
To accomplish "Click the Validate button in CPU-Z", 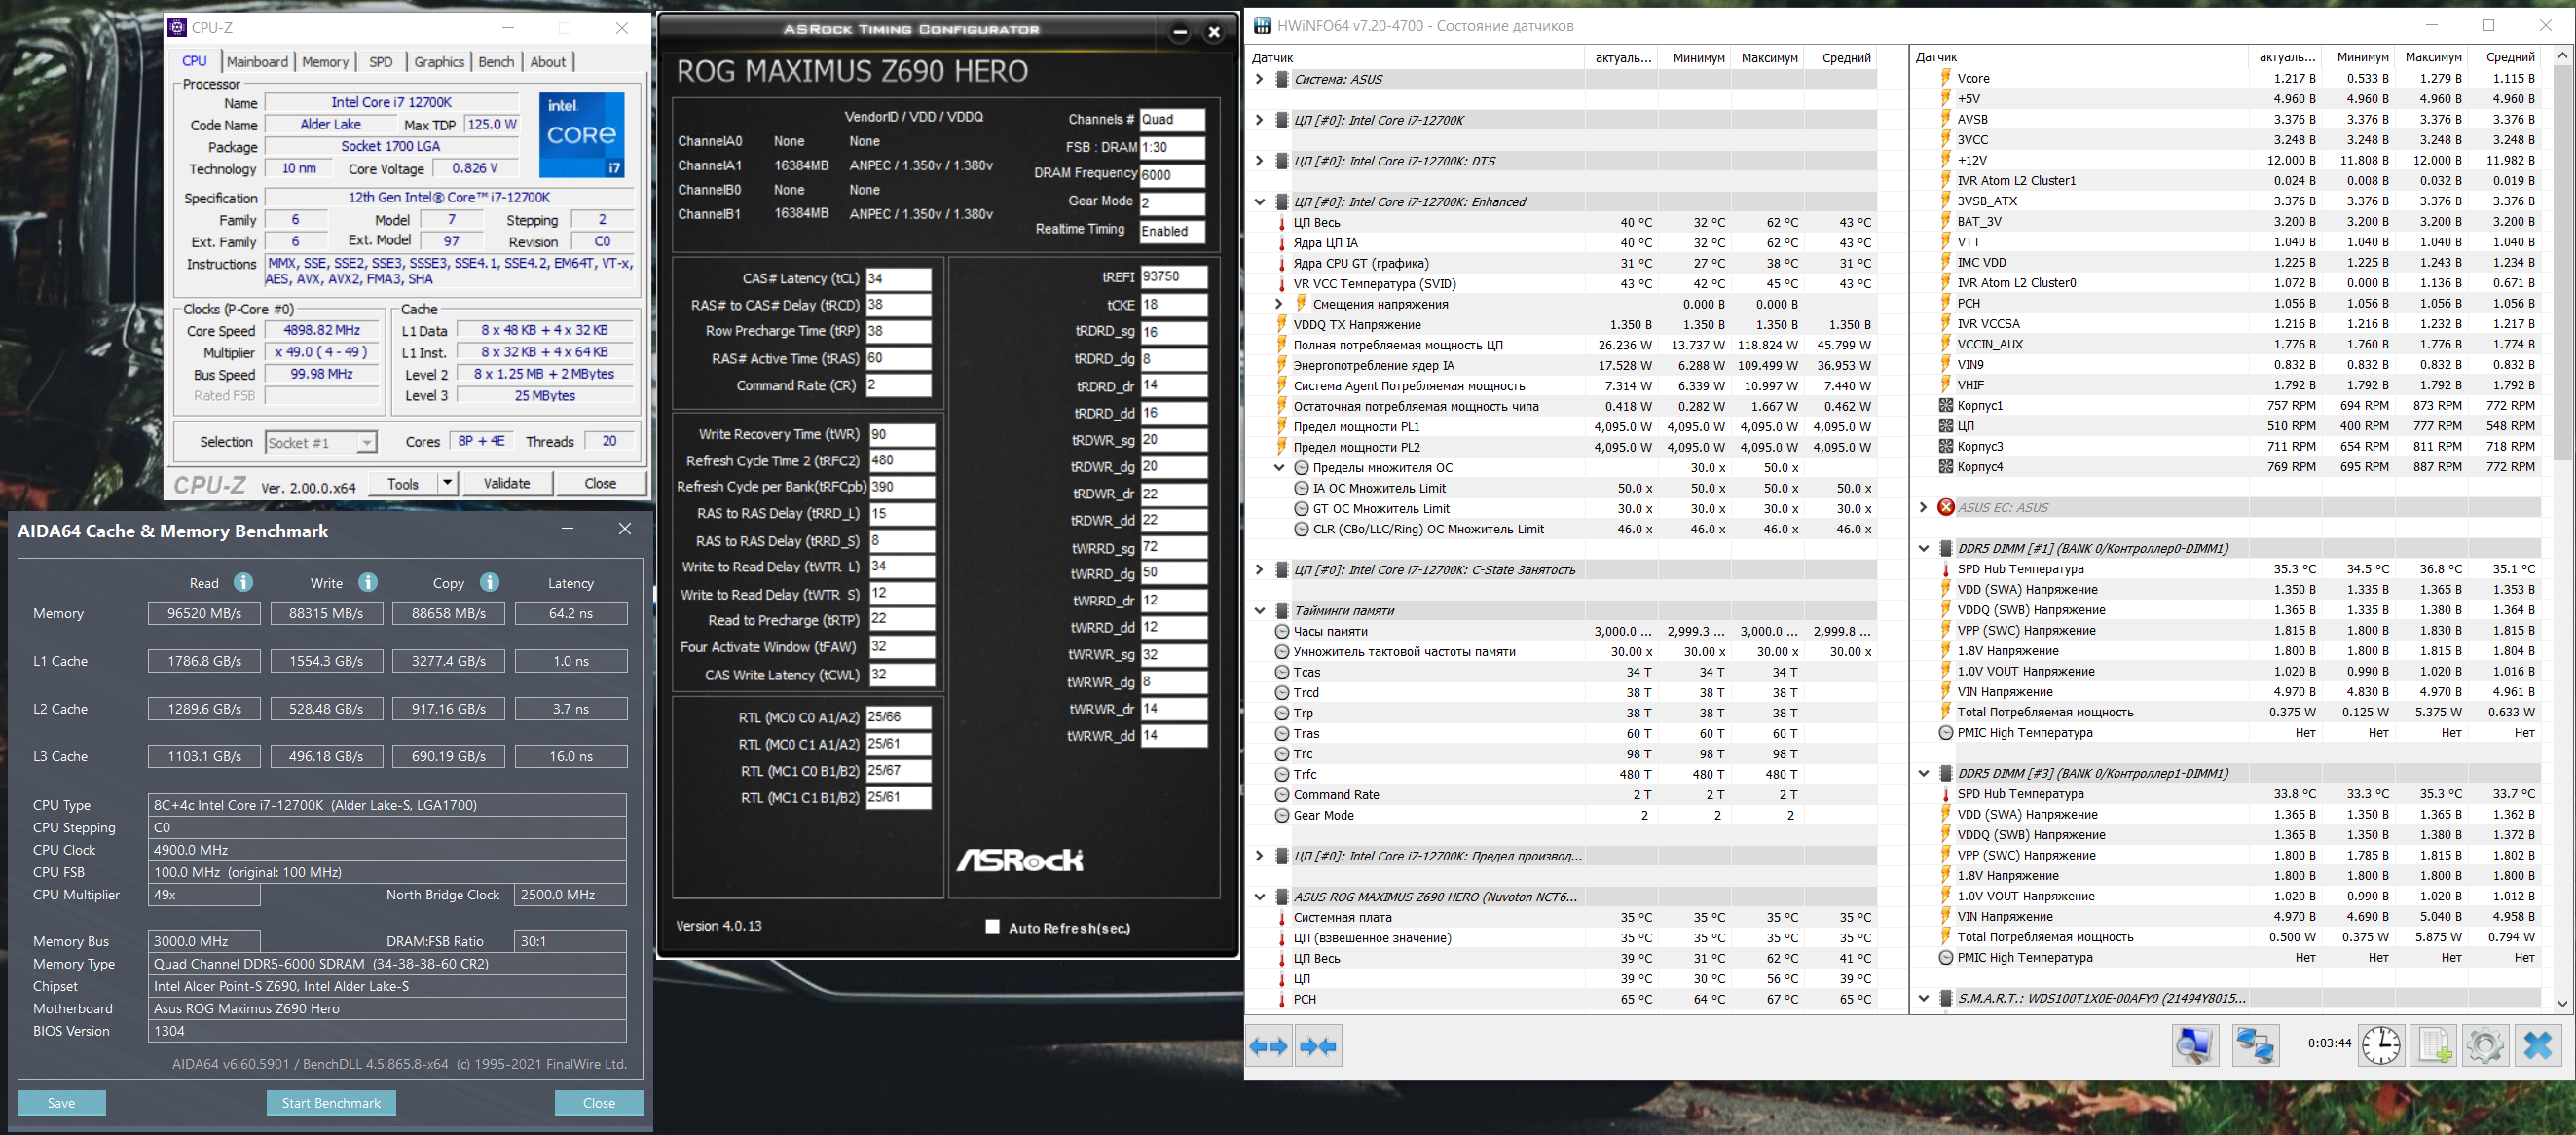I will pos(506,483).
